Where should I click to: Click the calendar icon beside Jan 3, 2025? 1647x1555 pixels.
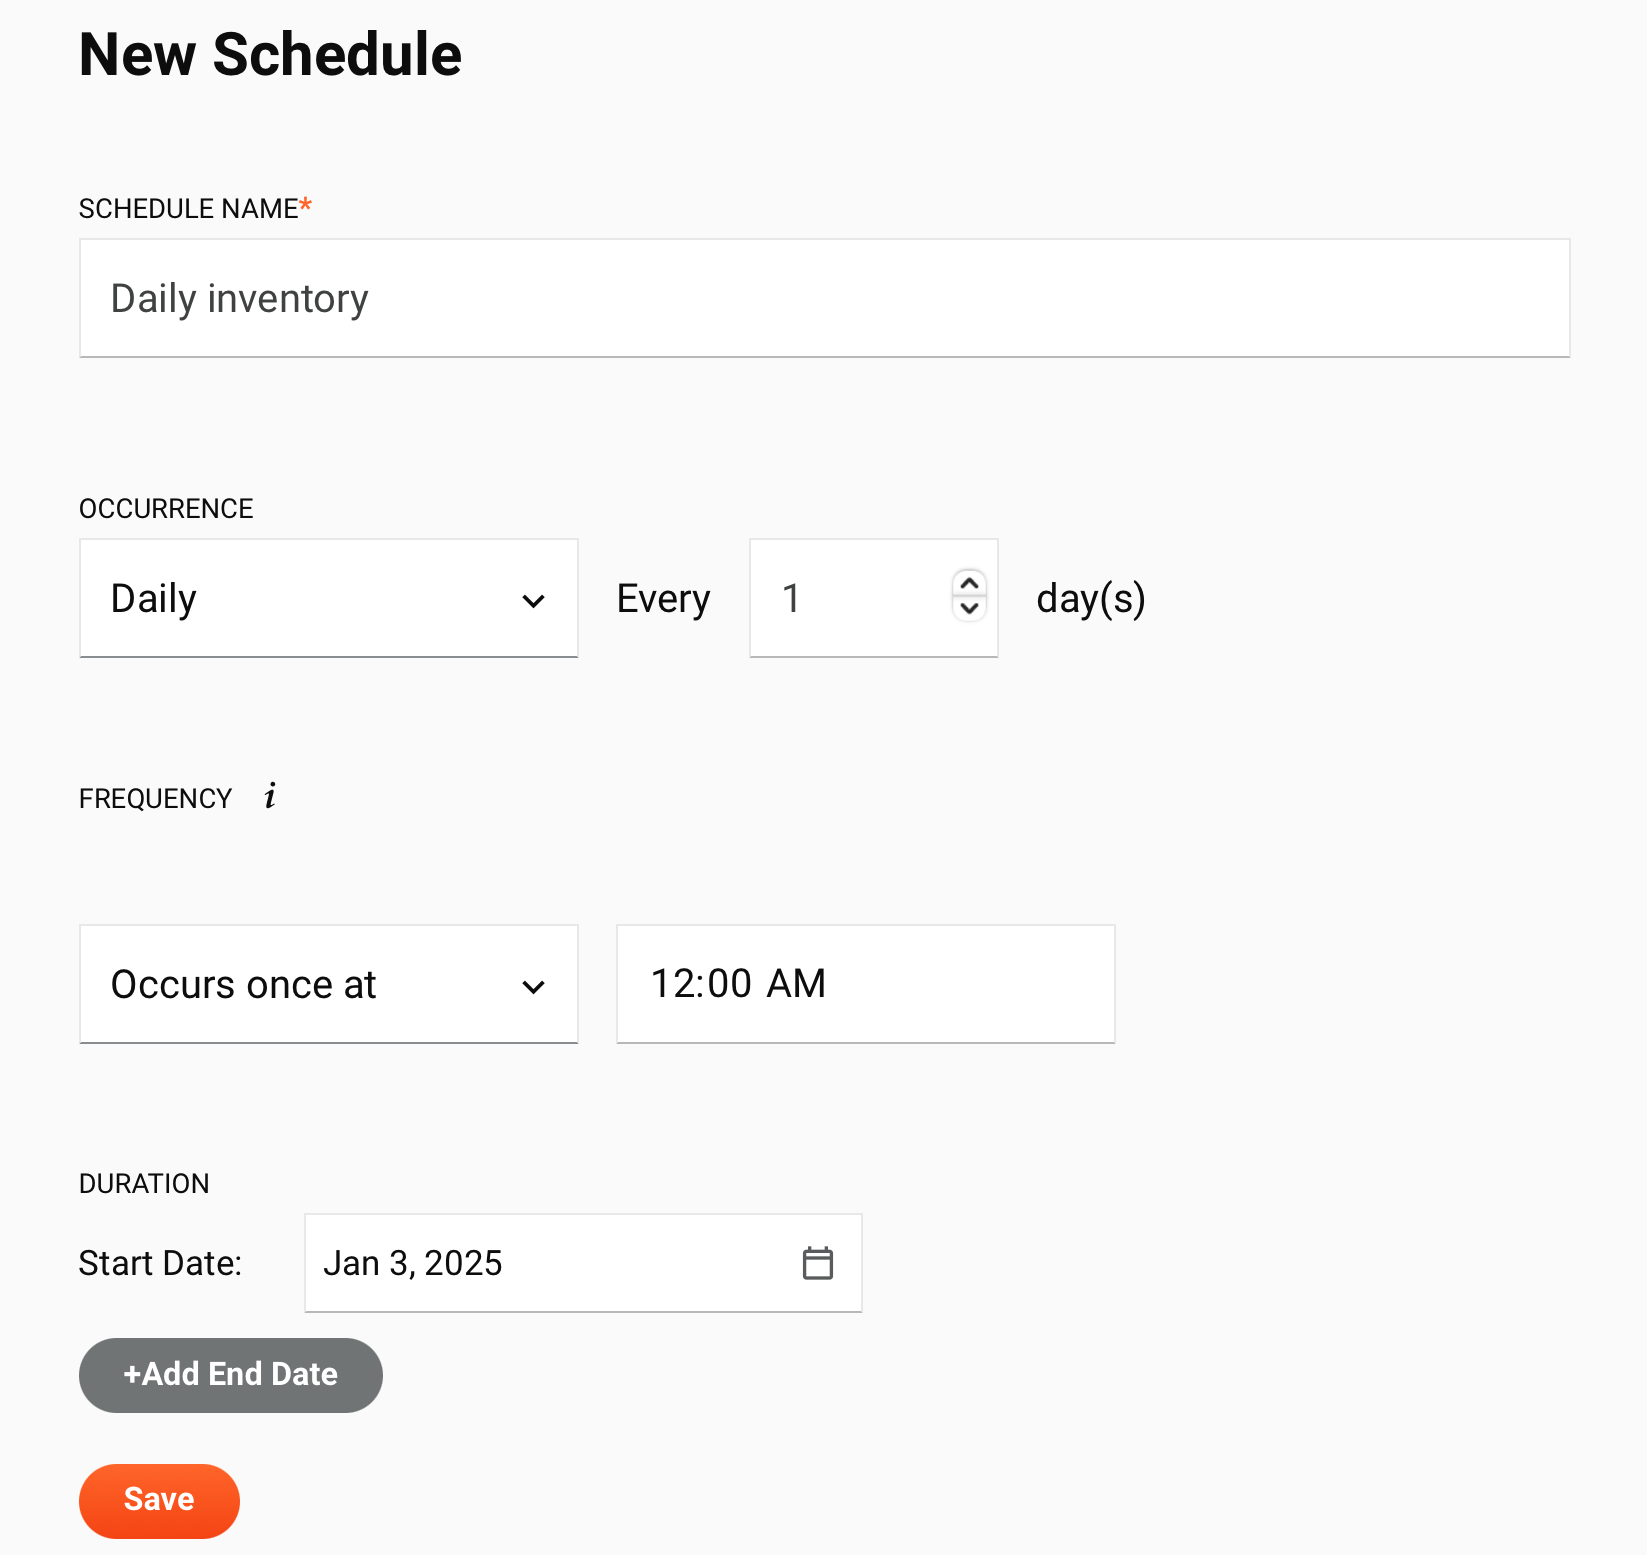tap(819, 1262)
